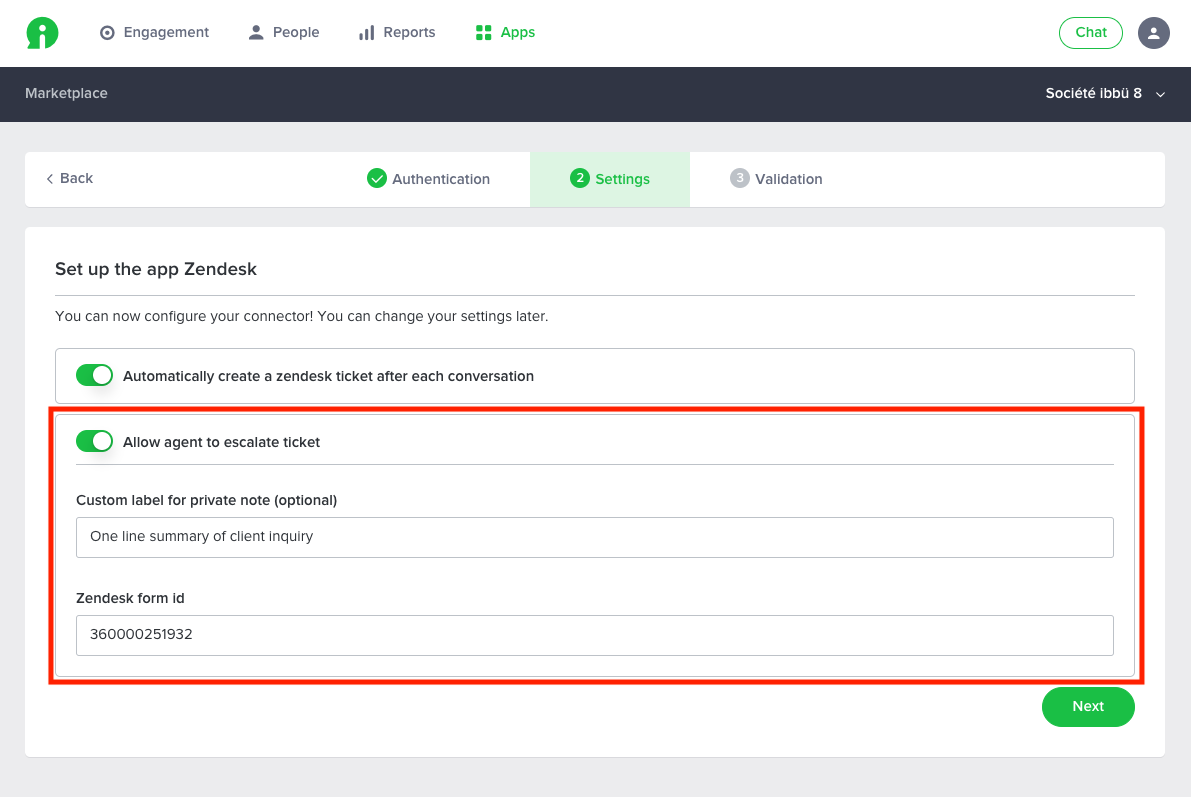Click the green Next button
1191x797 pixels.
(1088, 707)
